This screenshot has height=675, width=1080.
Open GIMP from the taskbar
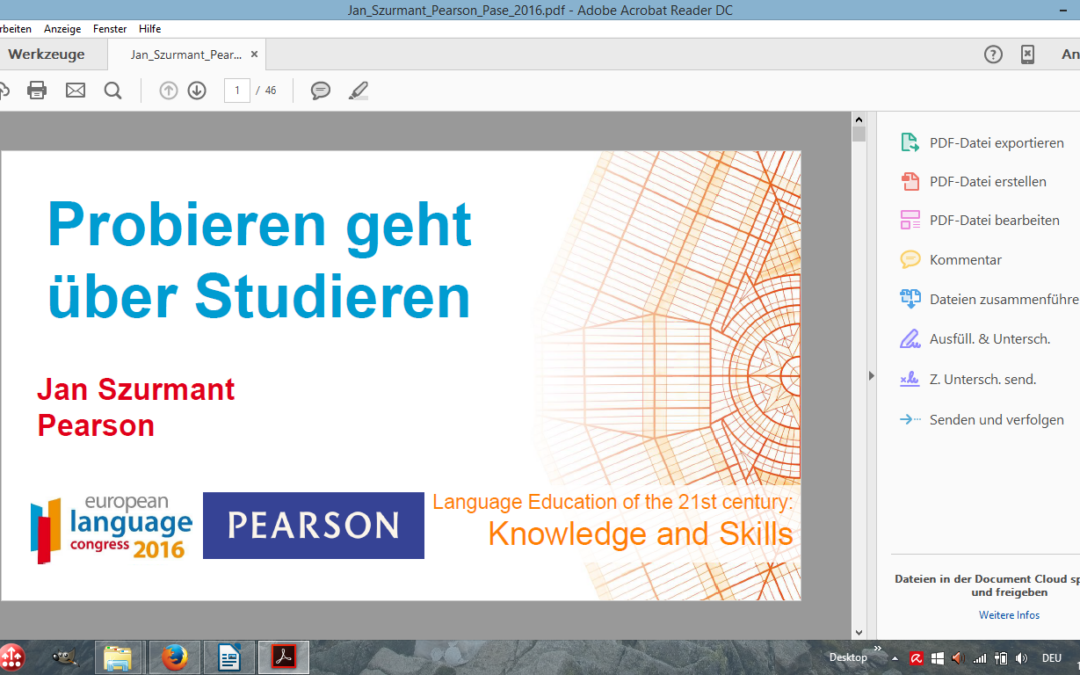(65, 658)
